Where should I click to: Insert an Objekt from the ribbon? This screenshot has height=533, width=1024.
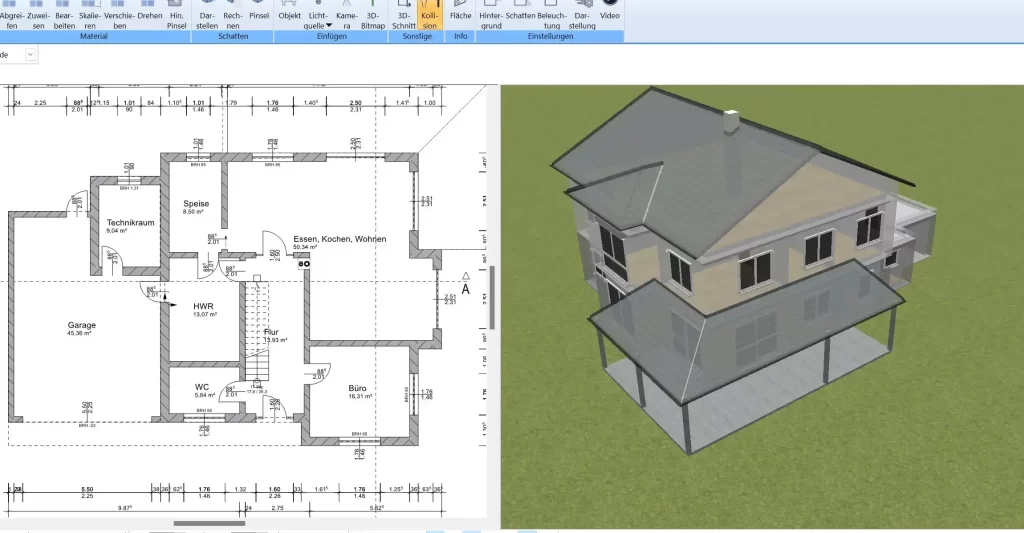pos(289,14)
